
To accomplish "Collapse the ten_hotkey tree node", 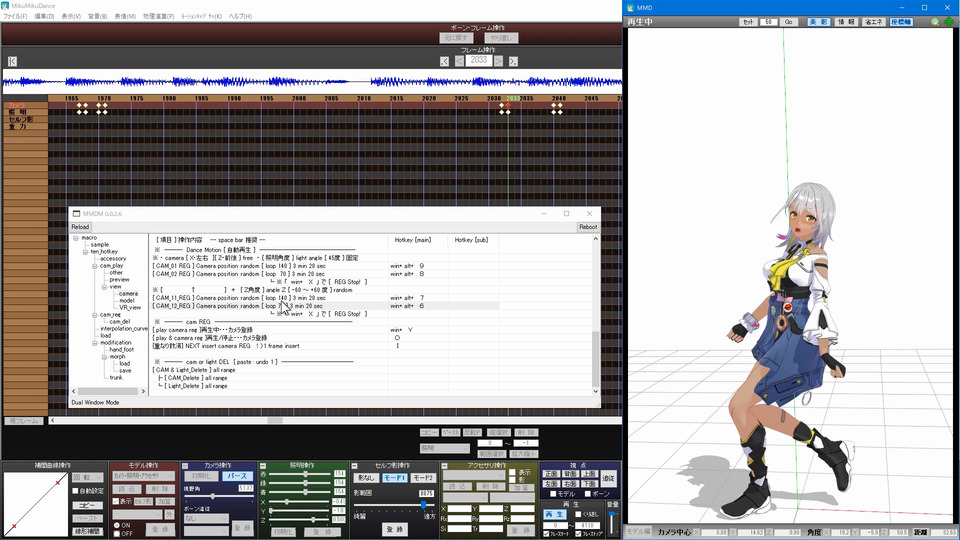I will click(86, 252).
